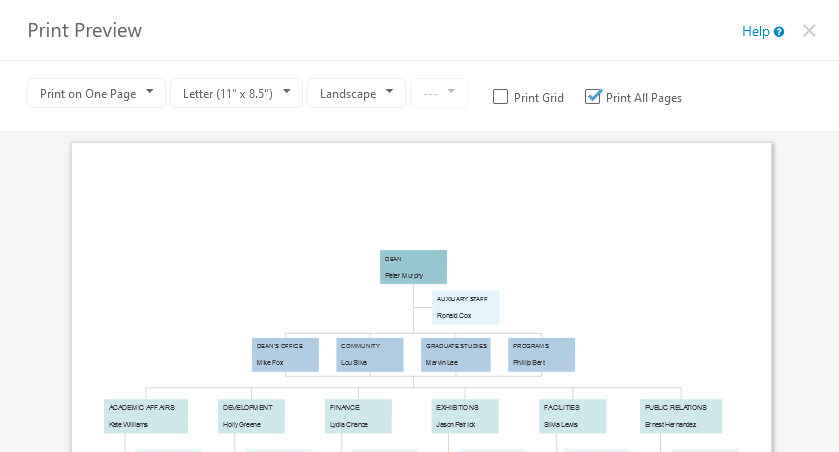Image resolution: width=839 pixels, height=452 pixels.
Task: Click the Development Holly Greene box
Action: 251,416
